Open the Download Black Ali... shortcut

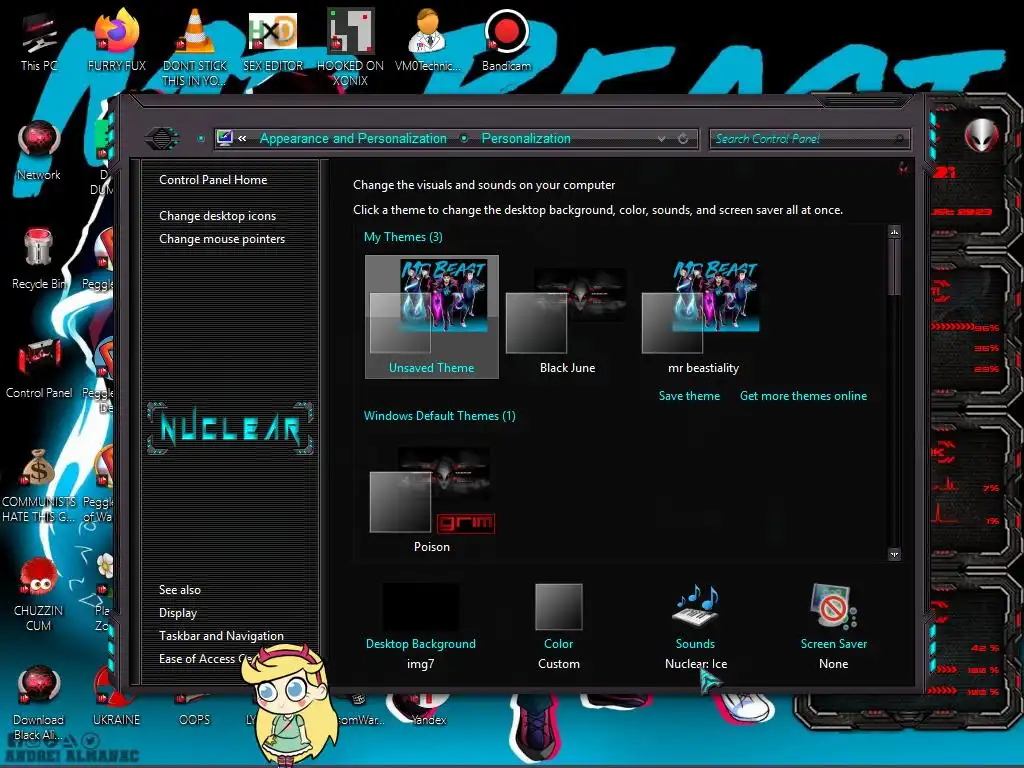coord(39,703)
